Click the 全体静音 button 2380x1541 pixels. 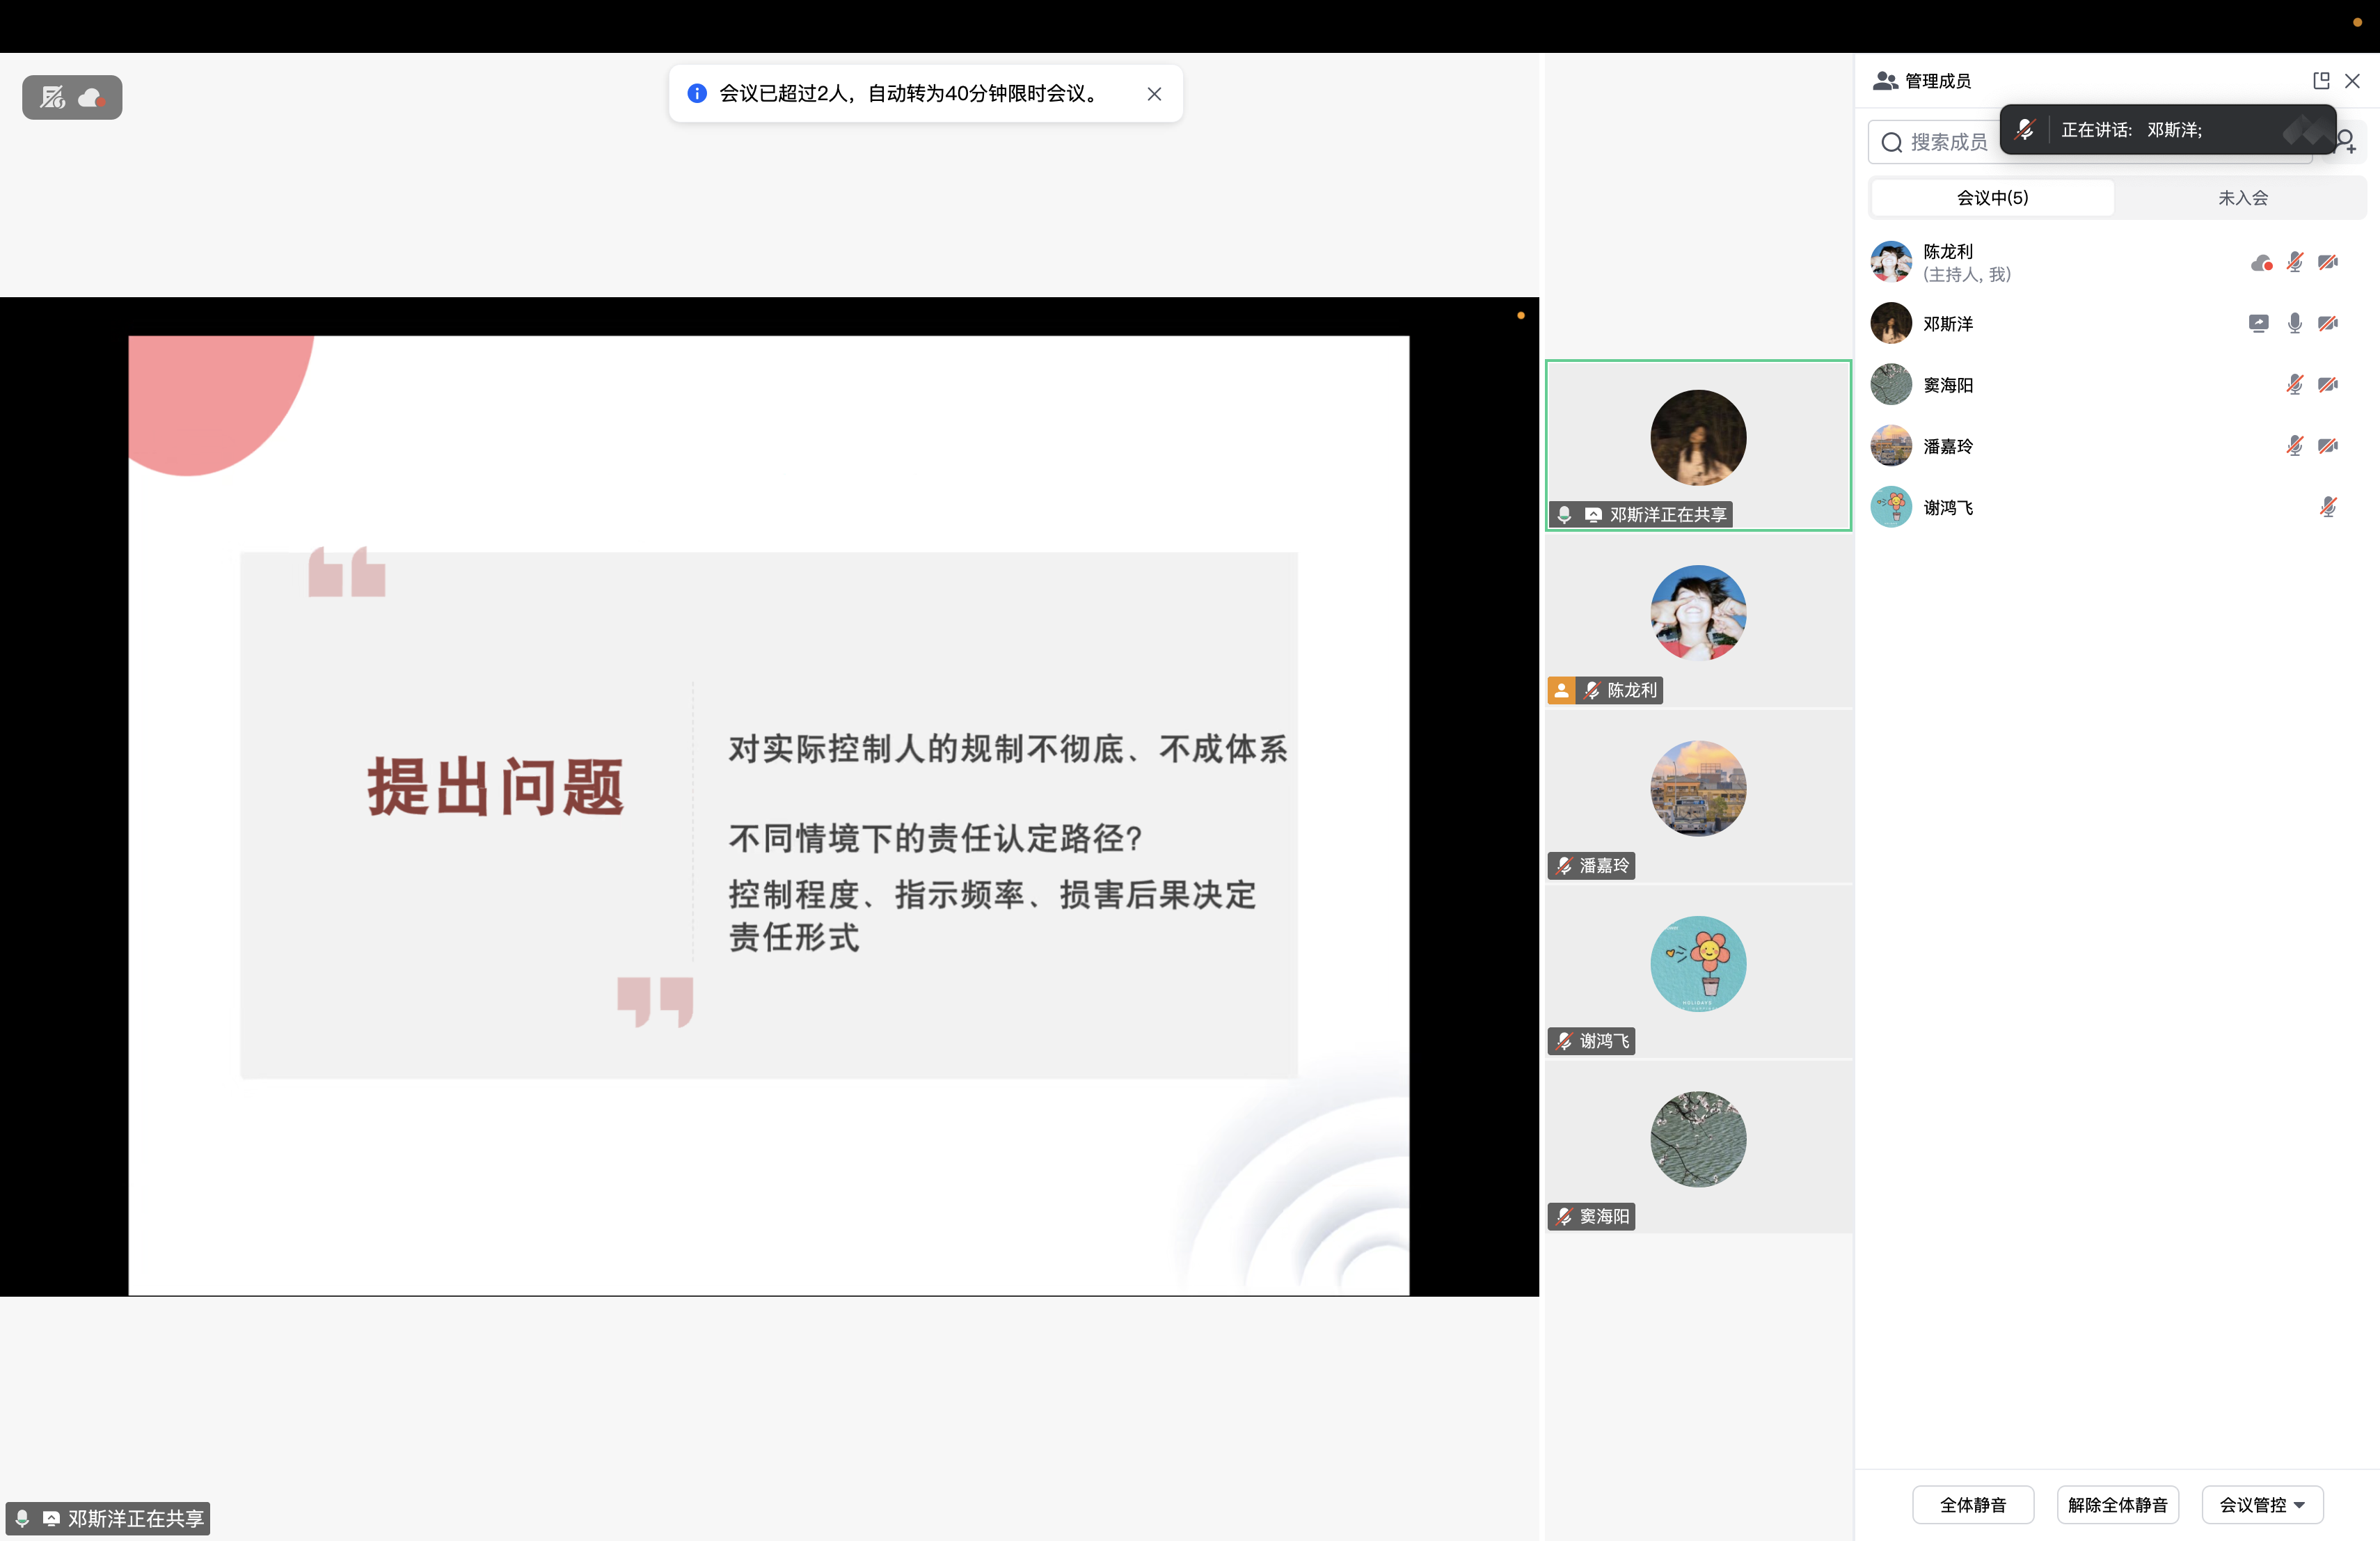(1972, 1504)
